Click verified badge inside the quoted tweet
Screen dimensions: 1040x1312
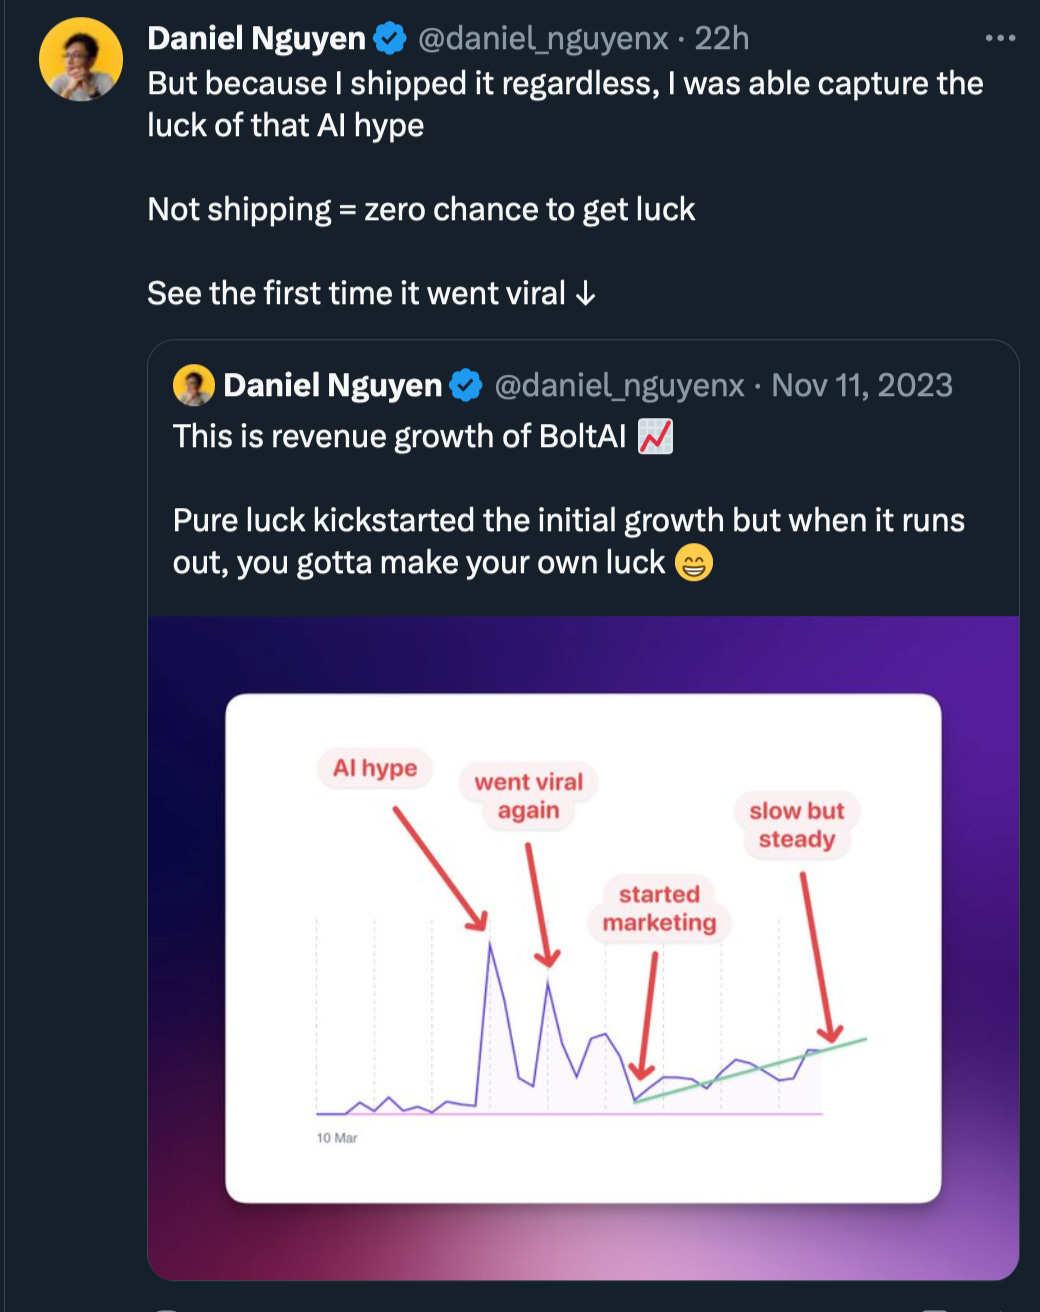pos(465,385)
